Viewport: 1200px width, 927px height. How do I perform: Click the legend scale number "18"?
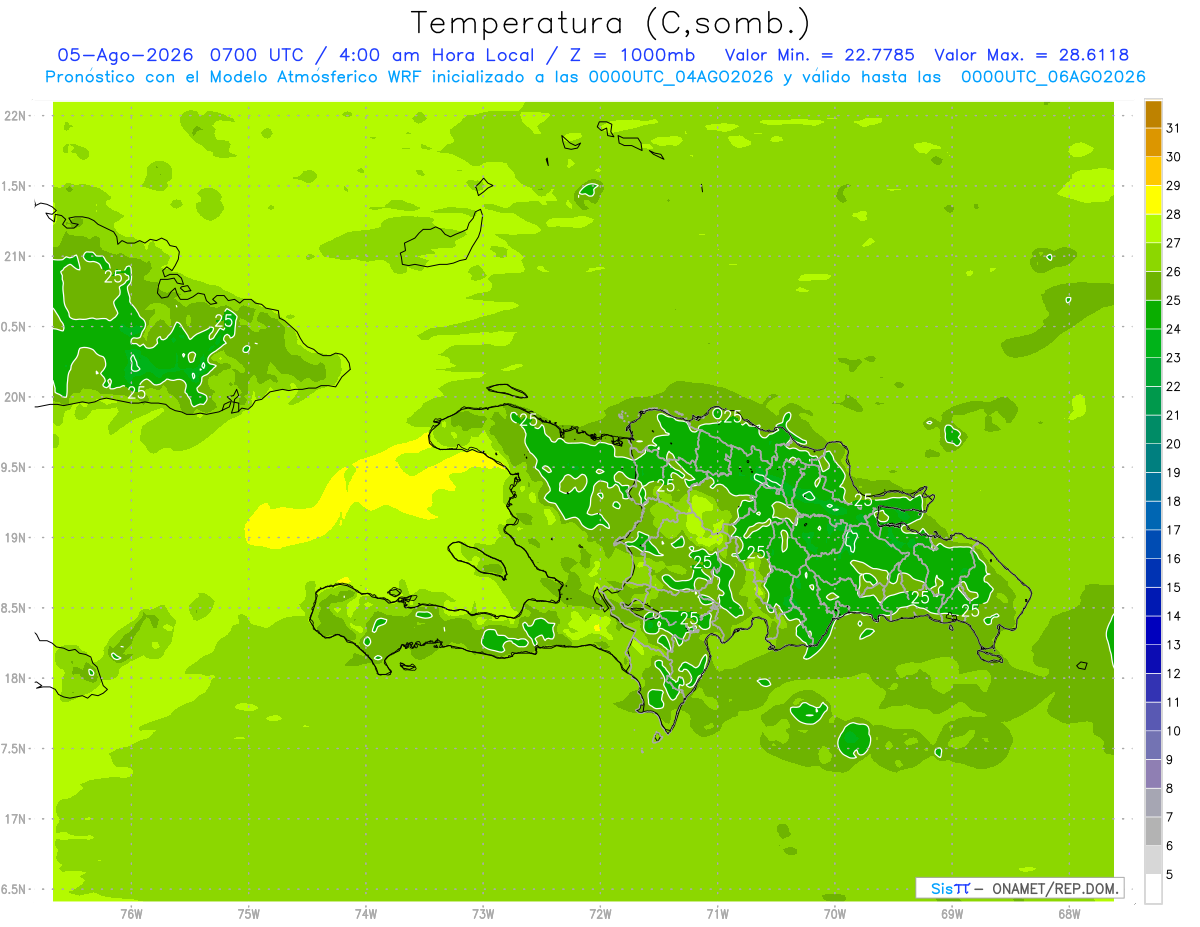(x=1174, y=502)
